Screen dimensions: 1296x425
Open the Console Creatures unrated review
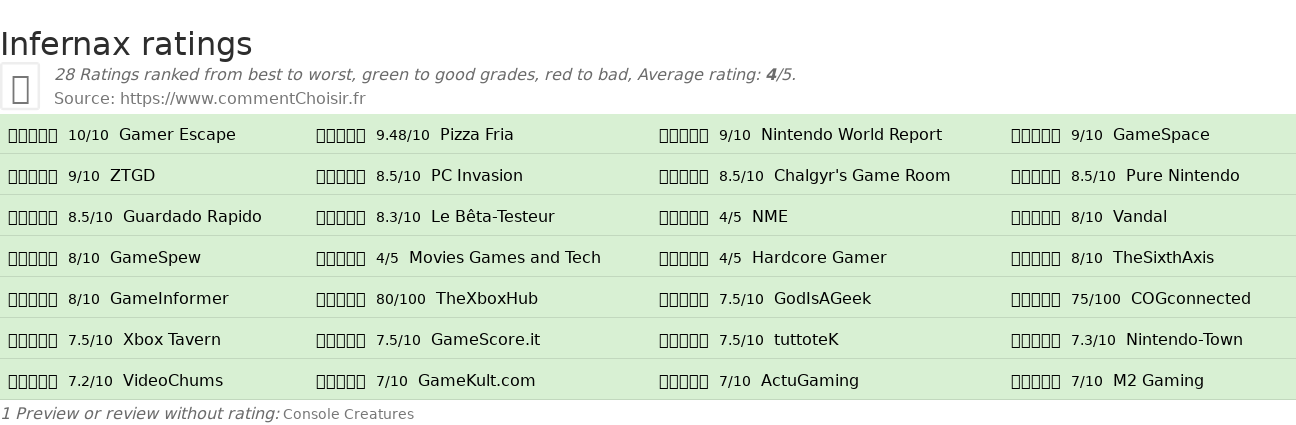pyautogui.click(x=348, y=414)
